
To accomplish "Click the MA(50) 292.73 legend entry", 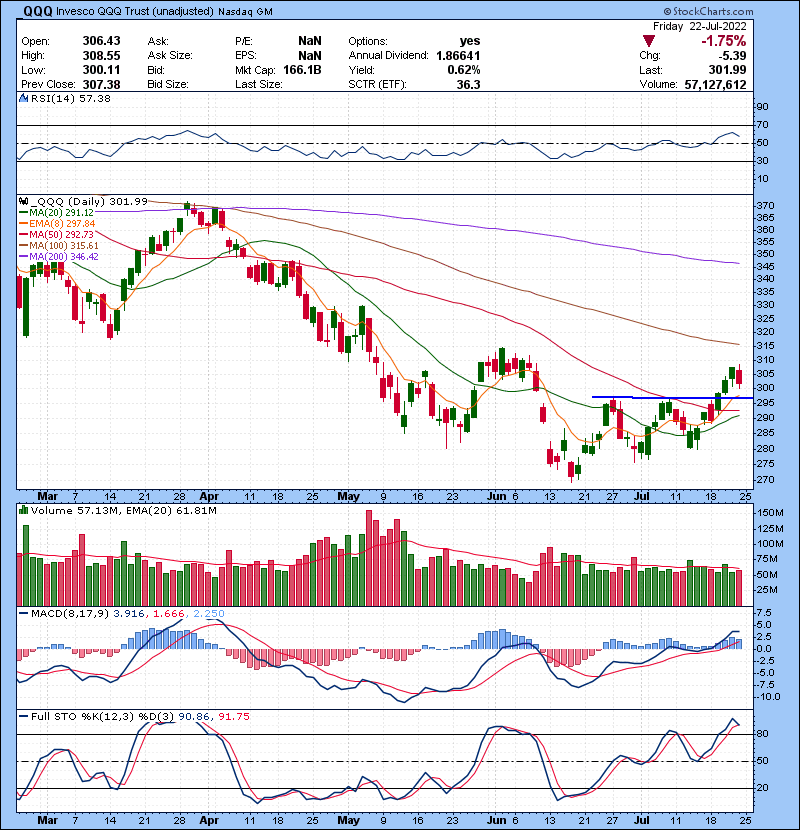I will click(61, 234).
